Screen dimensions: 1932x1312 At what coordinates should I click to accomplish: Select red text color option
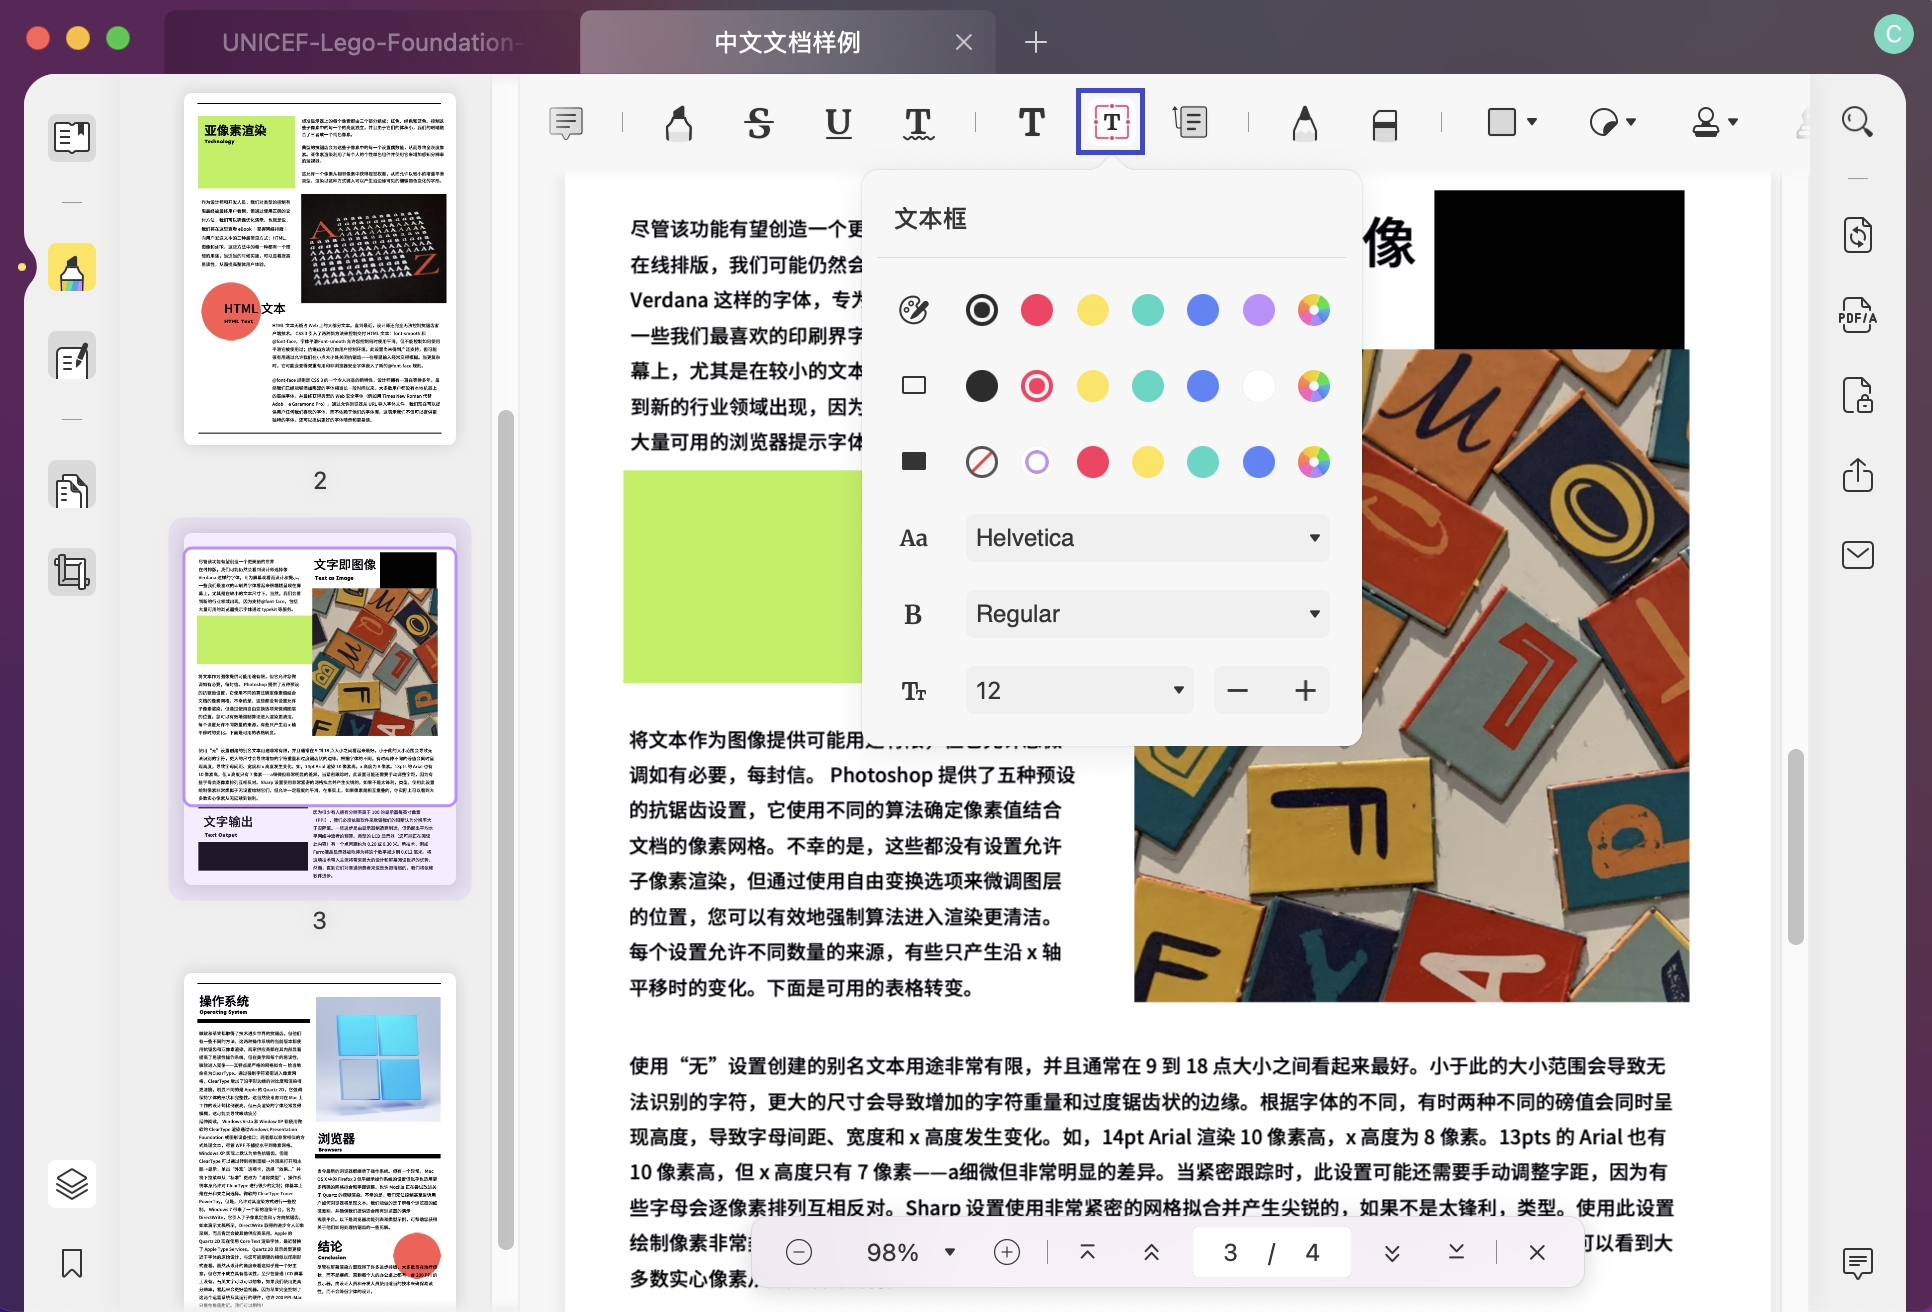[1037, 310]
